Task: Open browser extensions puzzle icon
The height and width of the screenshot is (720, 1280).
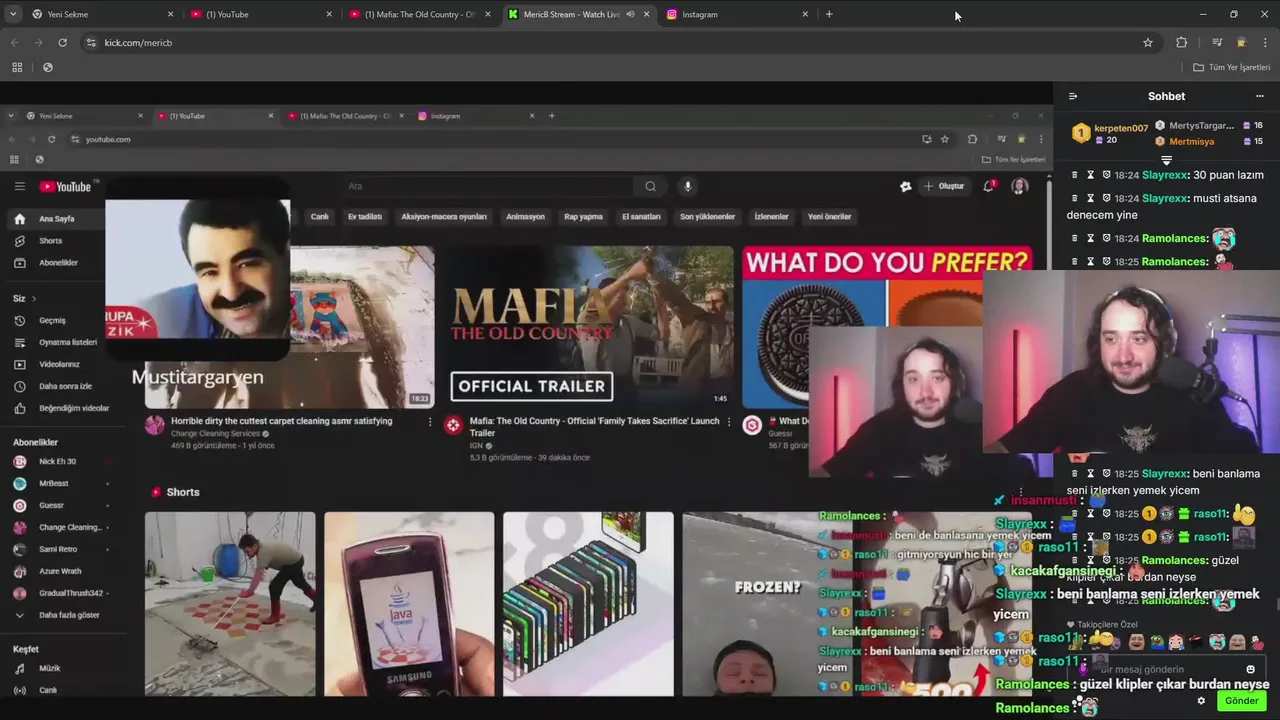Action: (1181, 42)
